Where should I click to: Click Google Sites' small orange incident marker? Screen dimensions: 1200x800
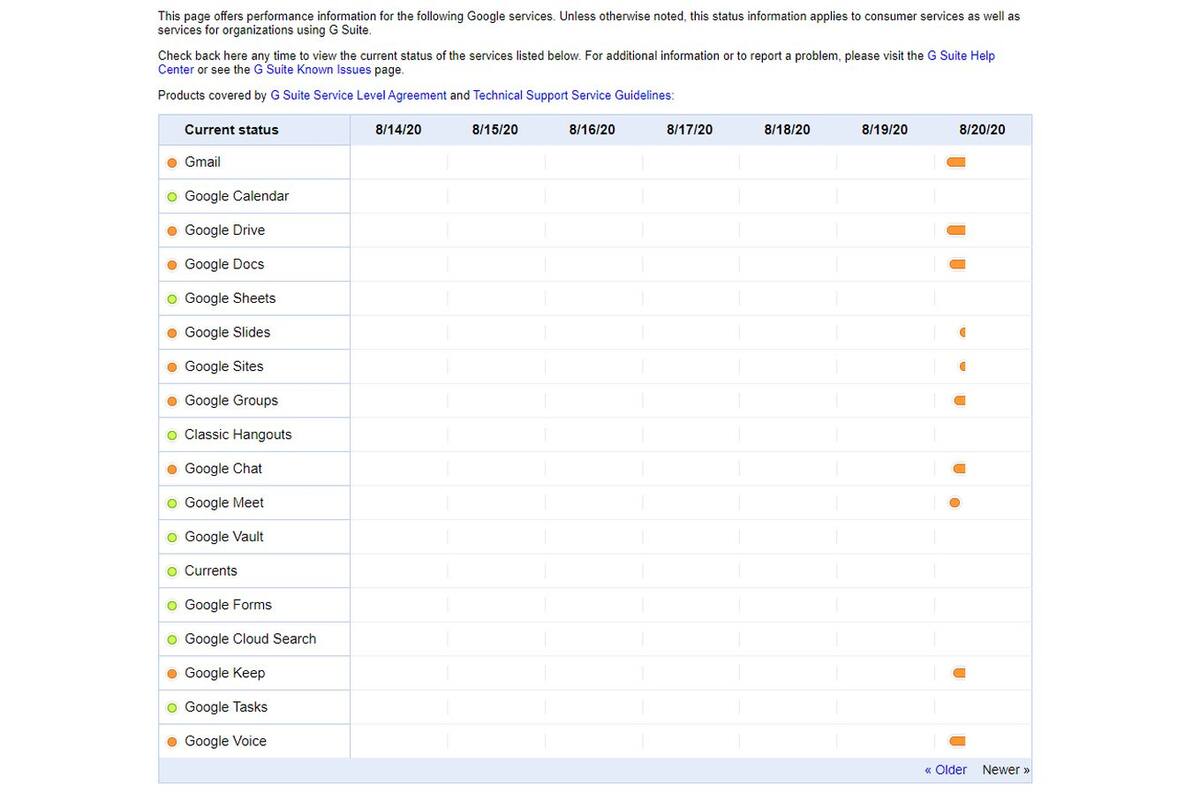click(x=962, y=366)
